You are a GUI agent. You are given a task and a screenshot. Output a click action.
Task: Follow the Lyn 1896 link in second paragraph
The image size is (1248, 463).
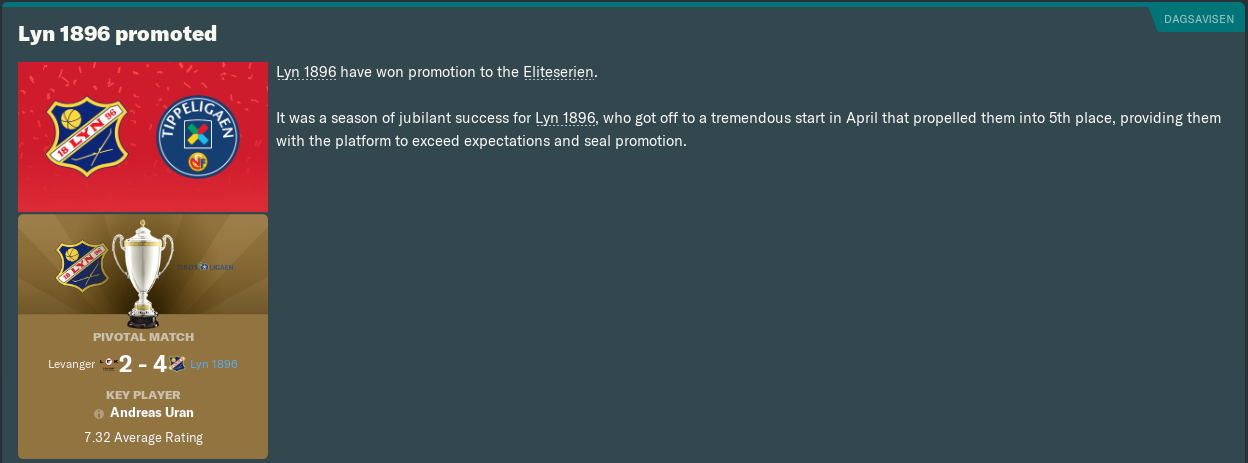(x=565, y=118)
